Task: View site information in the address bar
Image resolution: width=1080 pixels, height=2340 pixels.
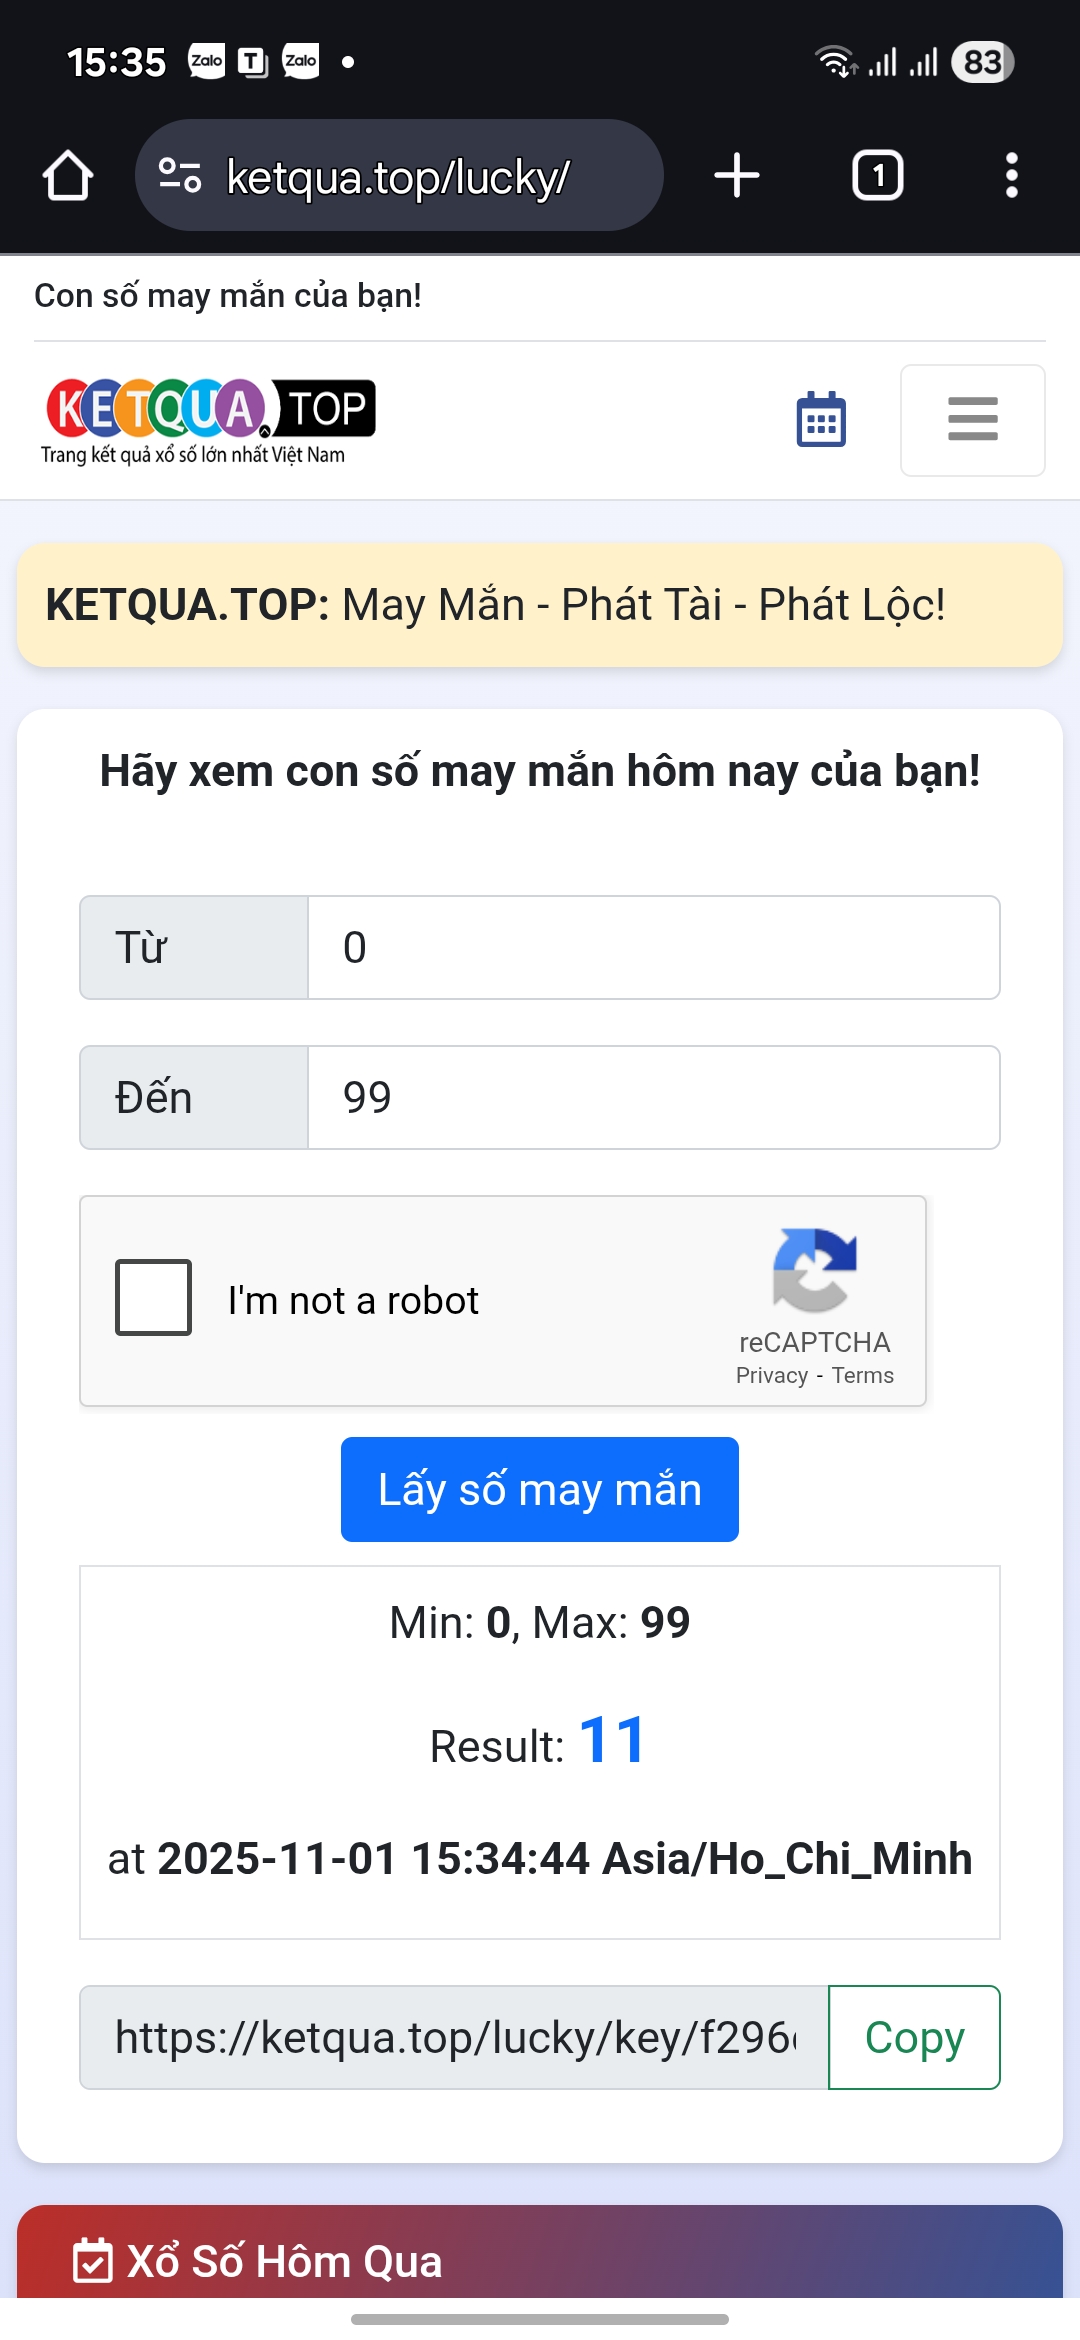Action: (x=178, y=174)
